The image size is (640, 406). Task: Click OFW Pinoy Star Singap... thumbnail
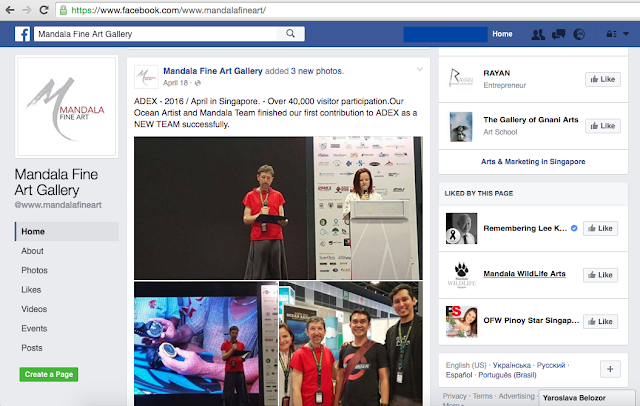tap(461, 322)
